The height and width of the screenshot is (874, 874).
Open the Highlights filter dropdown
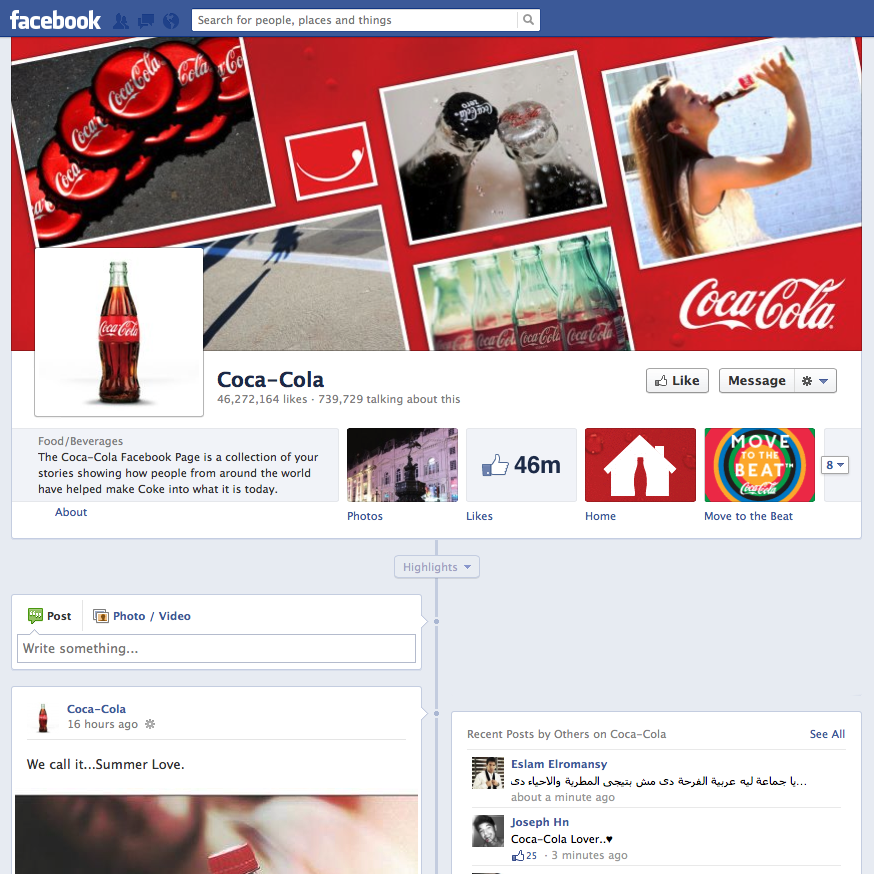(x=437, y=567)
